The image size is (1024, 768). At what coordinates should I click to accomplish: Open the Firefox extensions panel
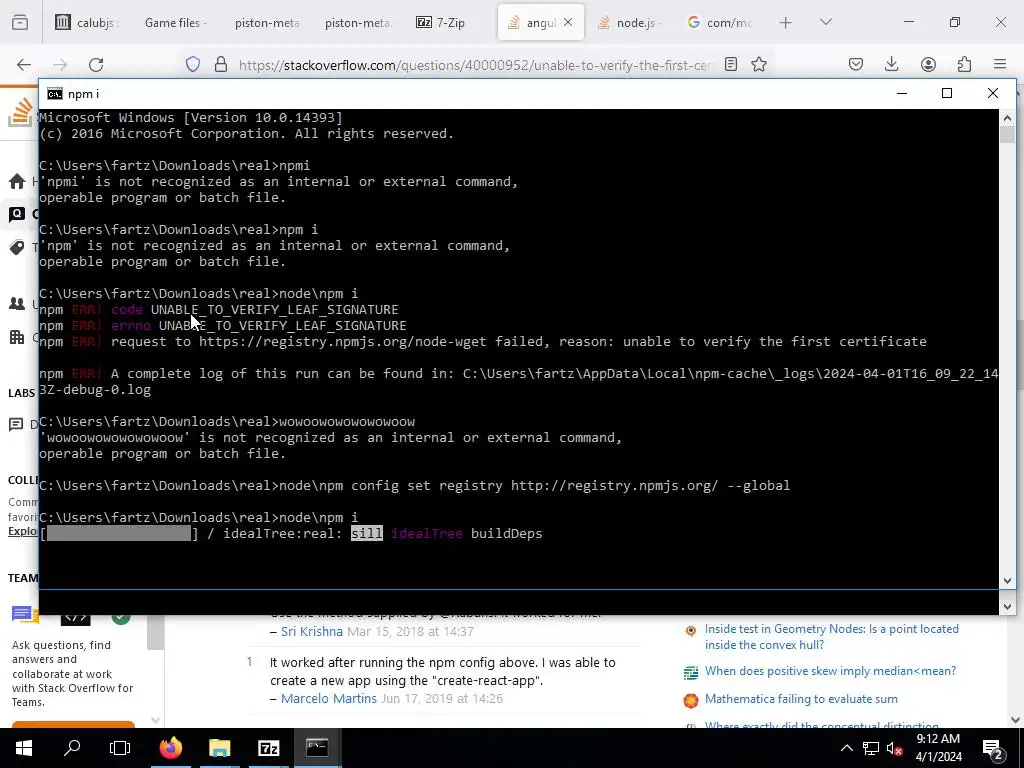point(964,64)
